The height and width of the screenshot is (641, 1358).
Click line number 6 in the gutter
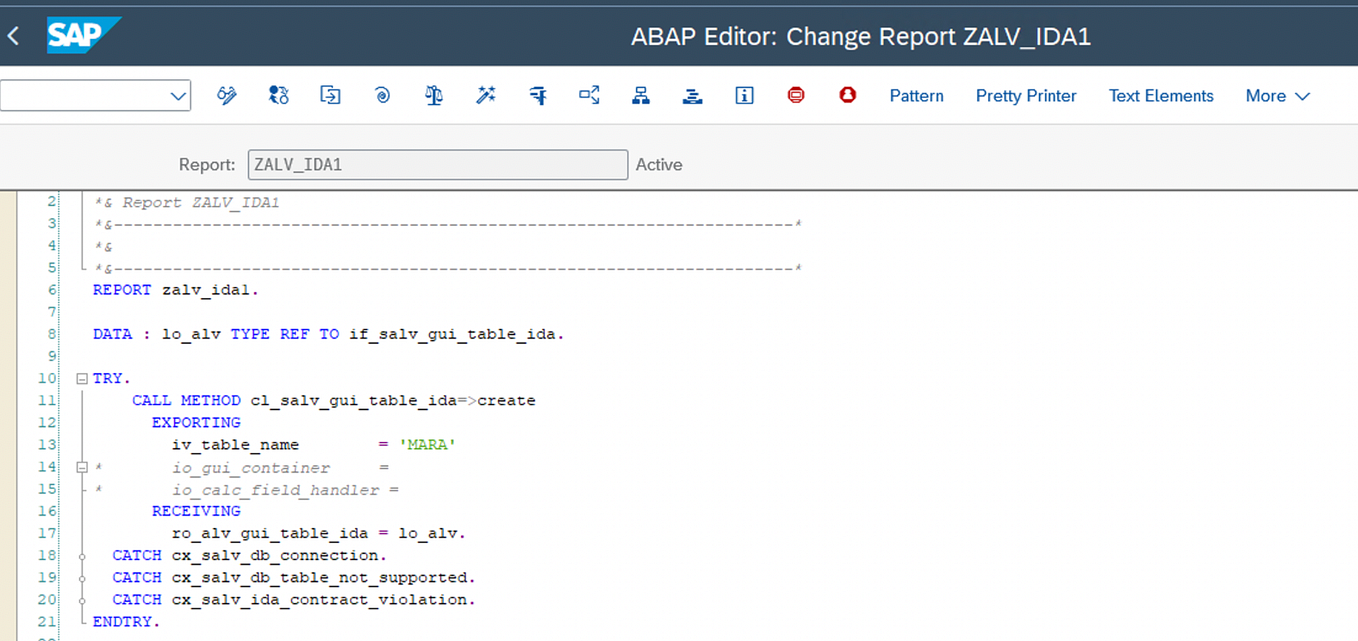[x=52, y=290]
